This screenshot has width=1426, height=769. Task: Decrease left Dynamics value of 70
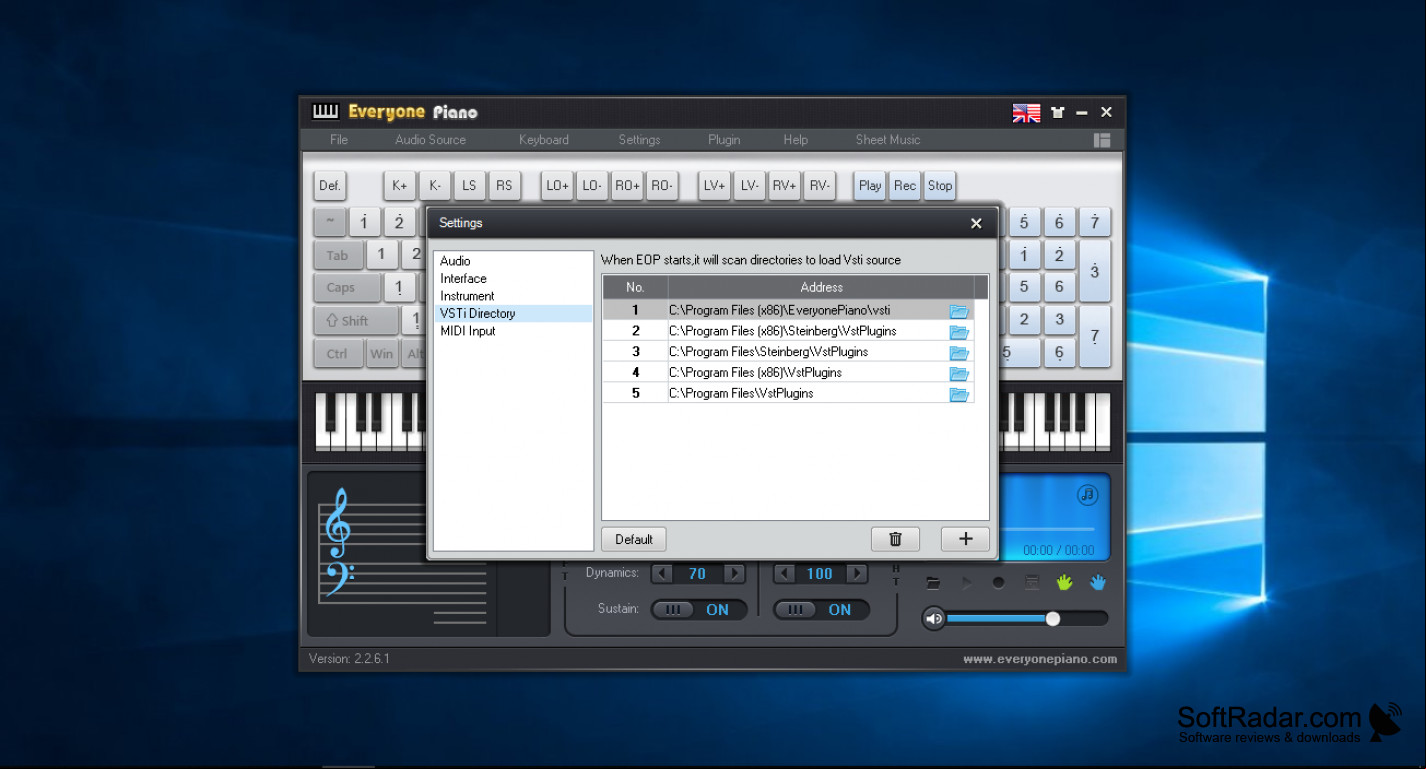point(662,574)
